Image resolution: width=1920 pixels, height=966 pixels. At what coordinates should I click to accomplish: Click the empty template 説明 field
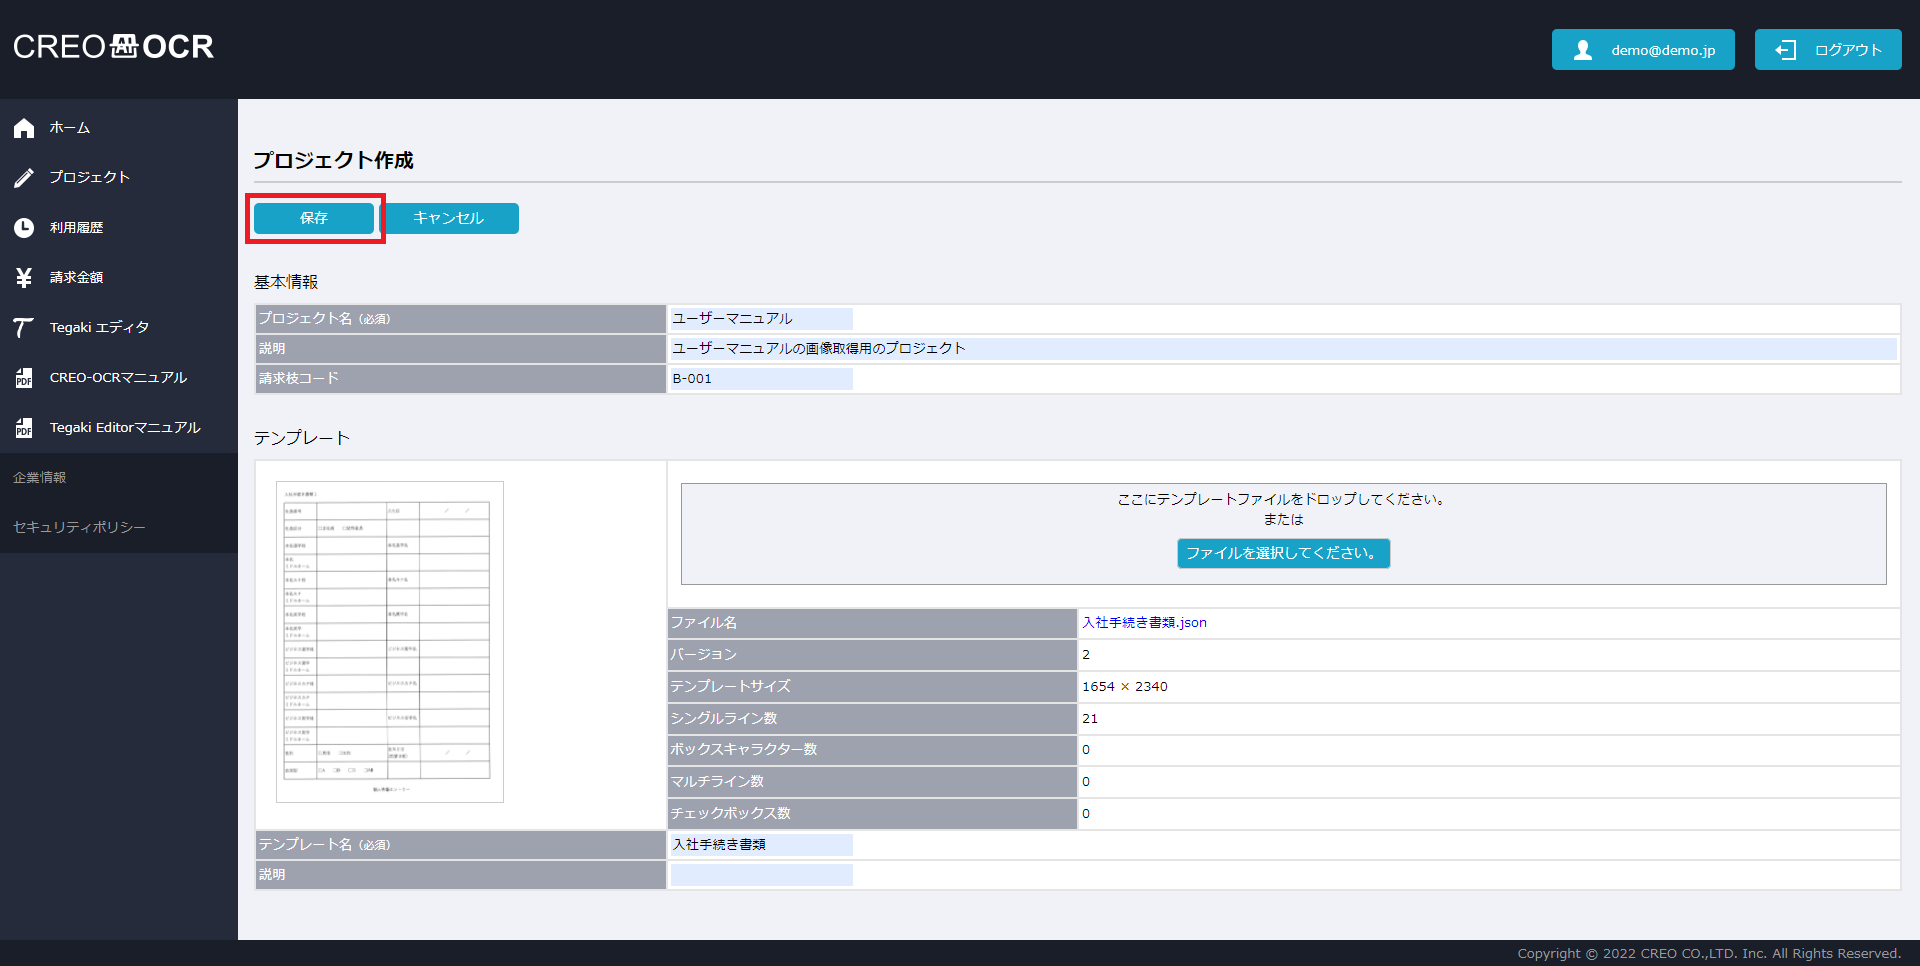pyautogui.click(x=761, y=875)
